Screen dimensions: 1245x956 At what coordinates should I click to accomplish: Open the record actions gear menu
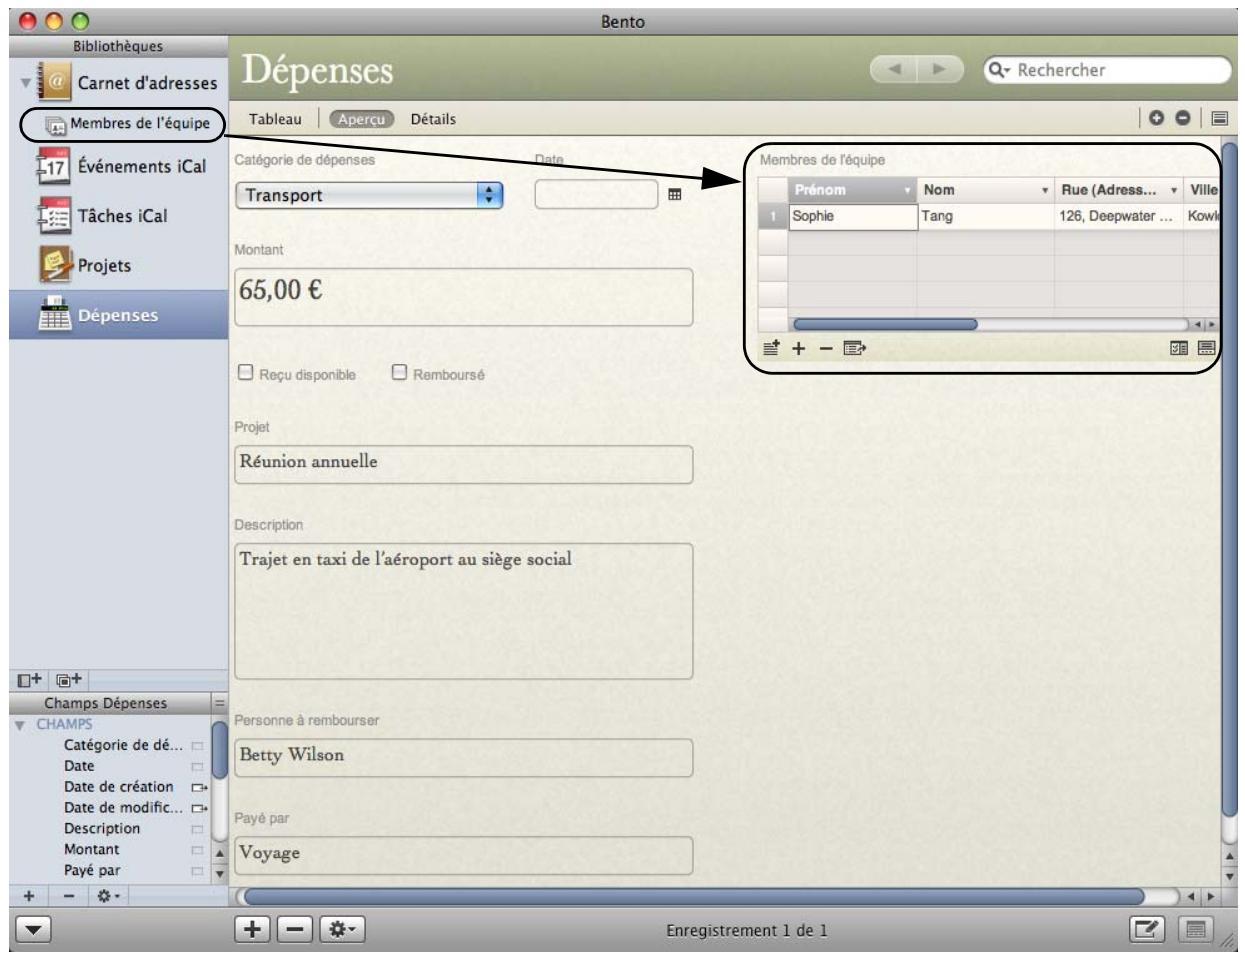click(x=342, y=930)
